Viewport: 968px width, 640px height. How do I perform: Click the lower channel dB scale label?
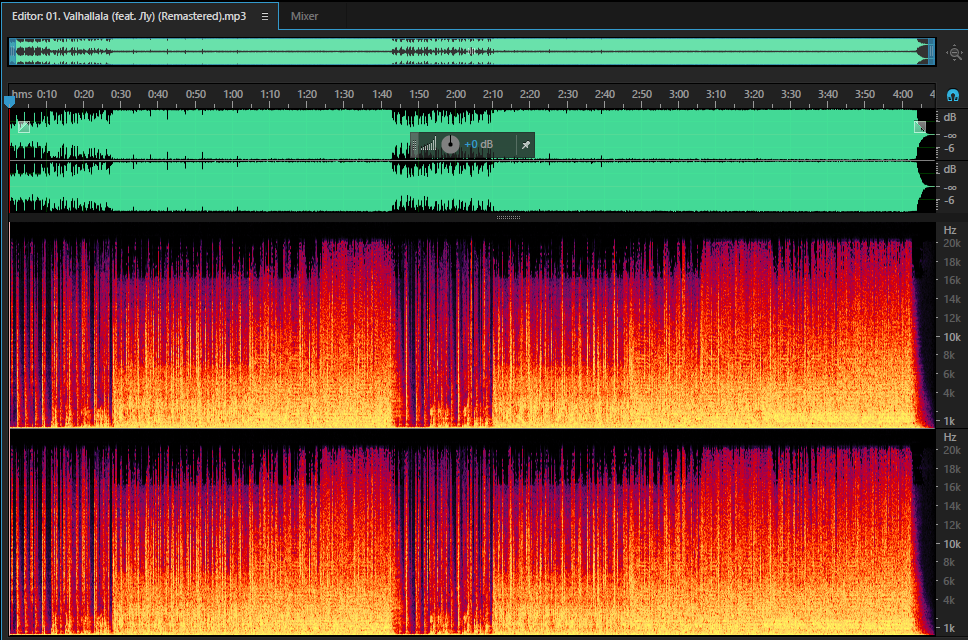pyautogui.click(x=949, y=169)
